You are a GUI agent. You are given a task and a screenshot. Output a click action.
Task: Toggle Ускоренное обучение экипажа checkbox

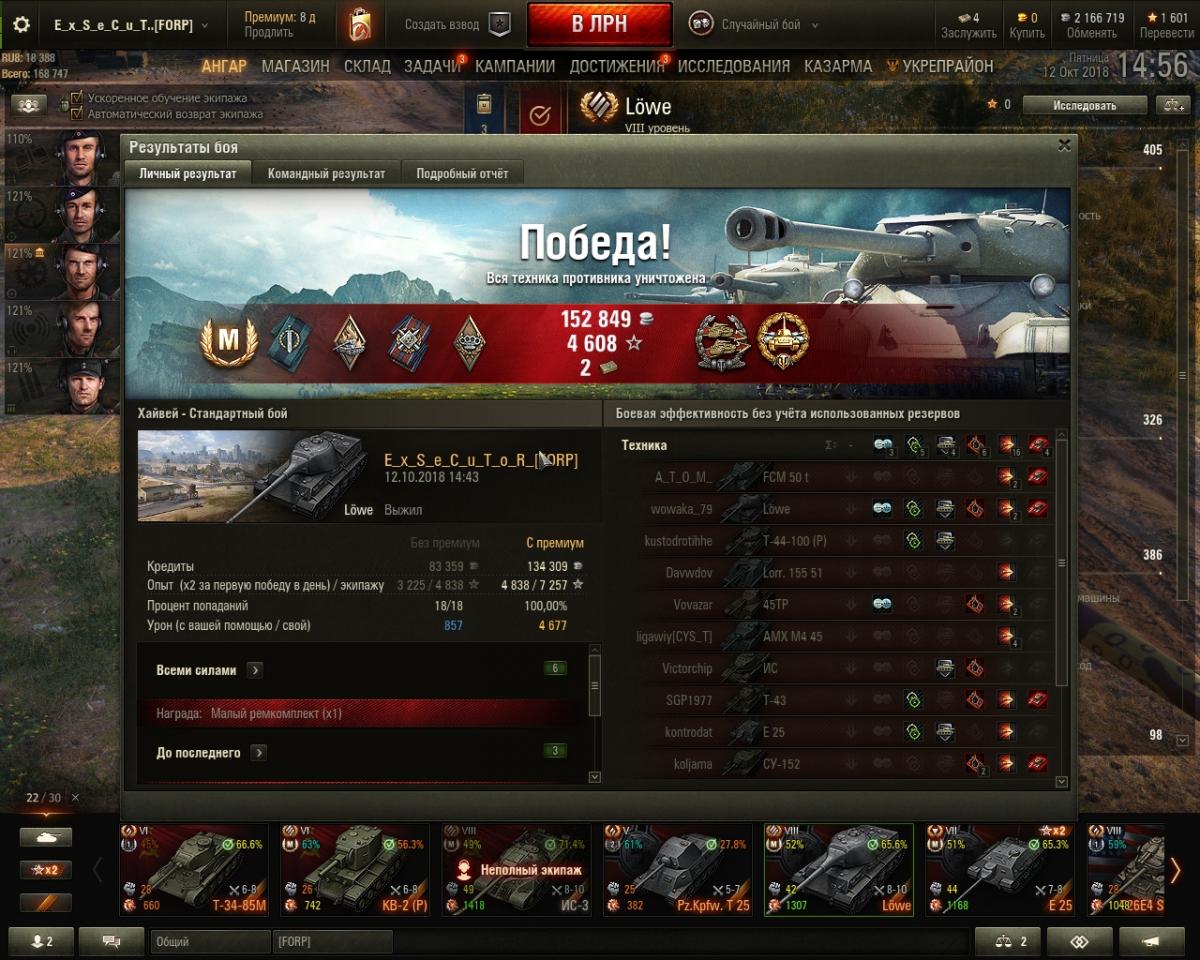(x=77, y=99)
